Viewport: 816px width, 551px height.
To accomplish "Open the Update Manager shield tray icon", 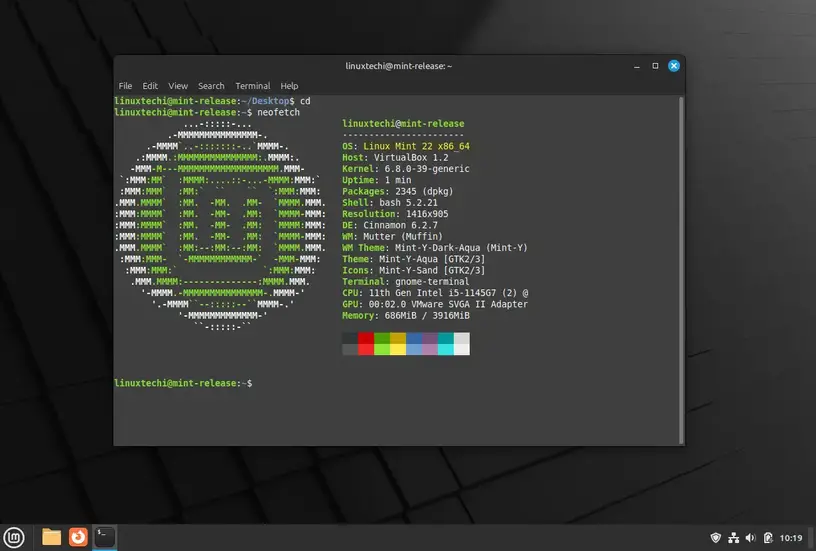I will pyautogui.click(x=716, y=537).
